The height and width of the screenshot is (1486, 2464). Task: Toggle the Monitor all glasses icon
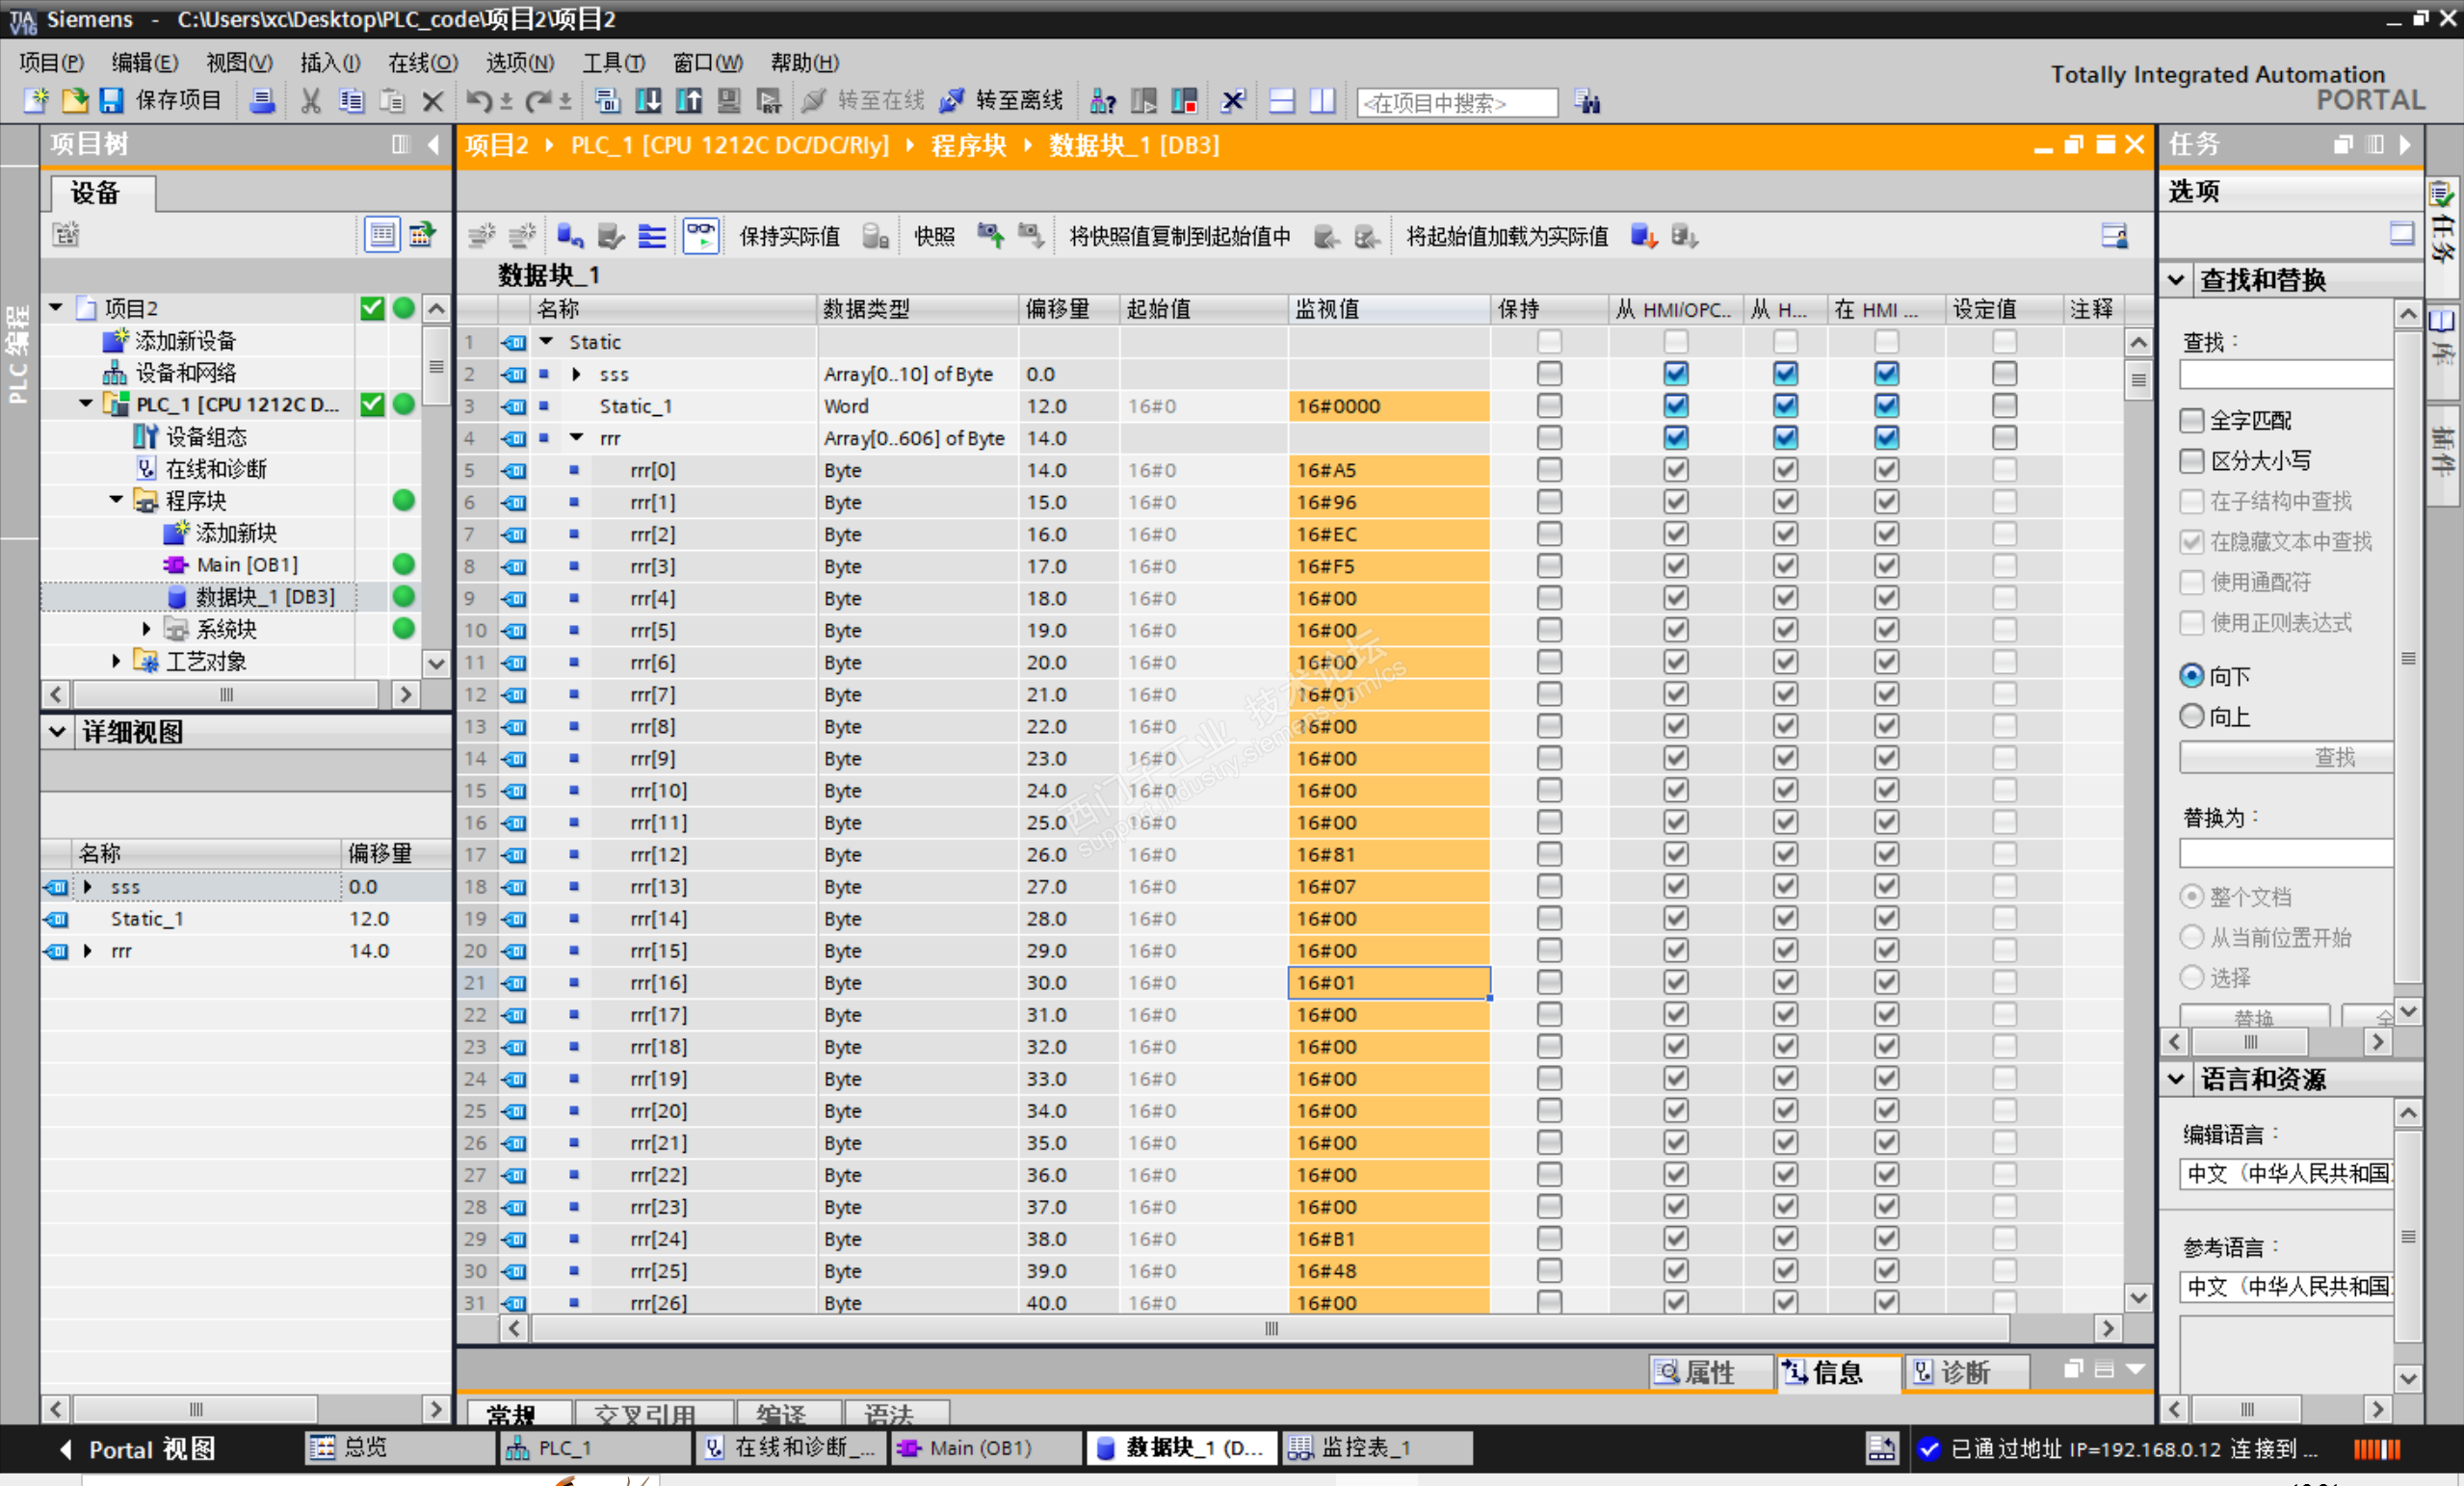(x=701, y=236)
